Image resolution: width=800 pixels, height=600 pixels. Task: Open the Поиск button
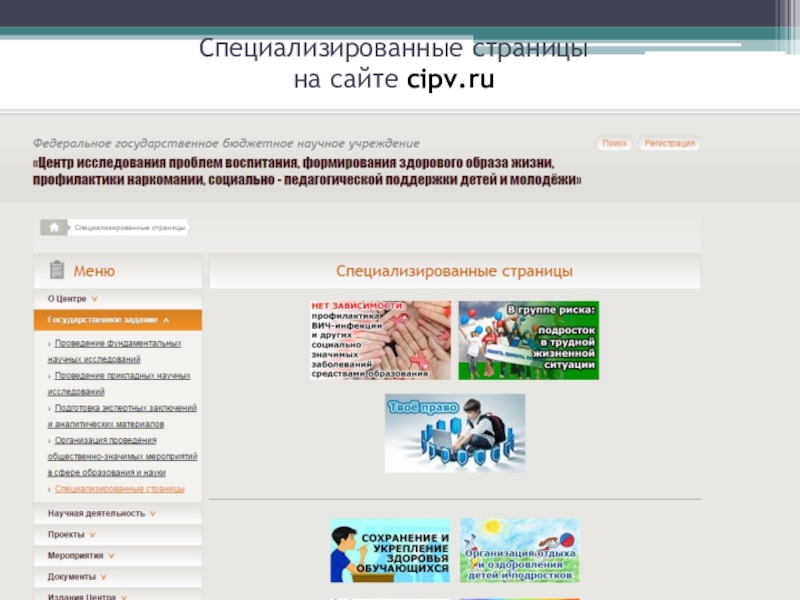(614, 143)
